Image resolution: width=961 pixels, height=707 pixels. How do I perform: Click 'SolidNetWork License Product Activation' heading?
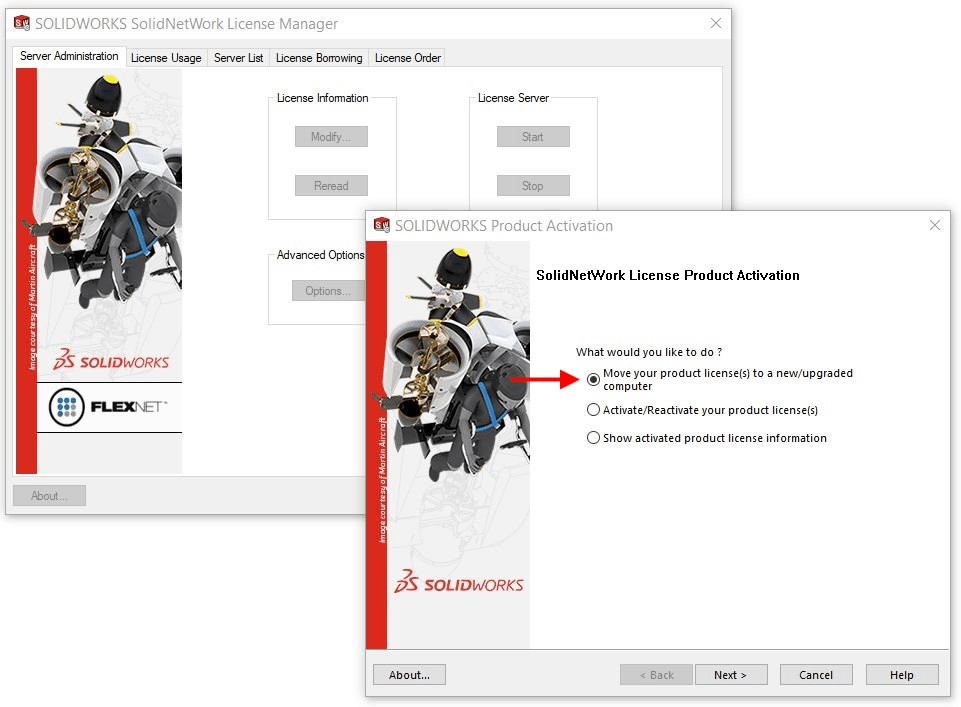[667, 275]
